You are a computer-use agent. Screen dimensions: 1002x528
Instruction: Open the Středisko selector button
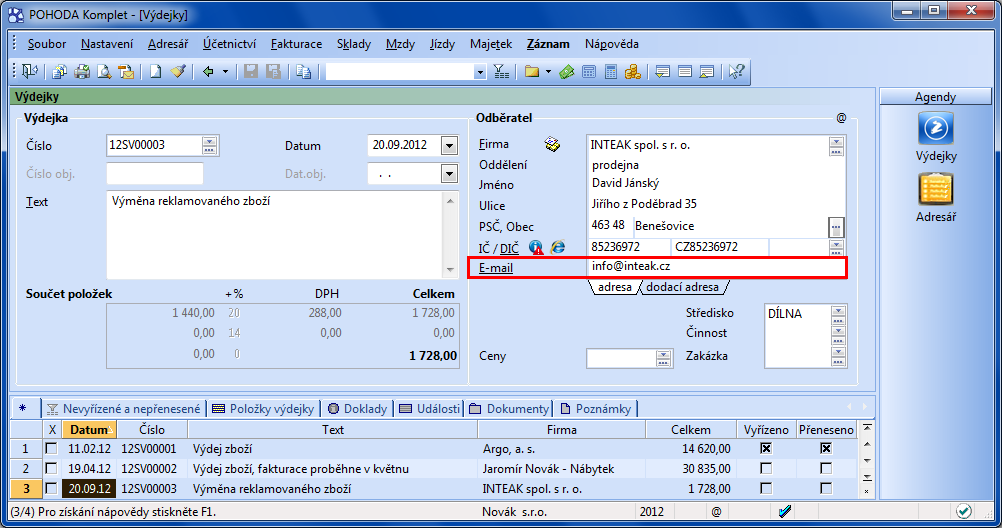pyautogui.click(x=838, y=314)
